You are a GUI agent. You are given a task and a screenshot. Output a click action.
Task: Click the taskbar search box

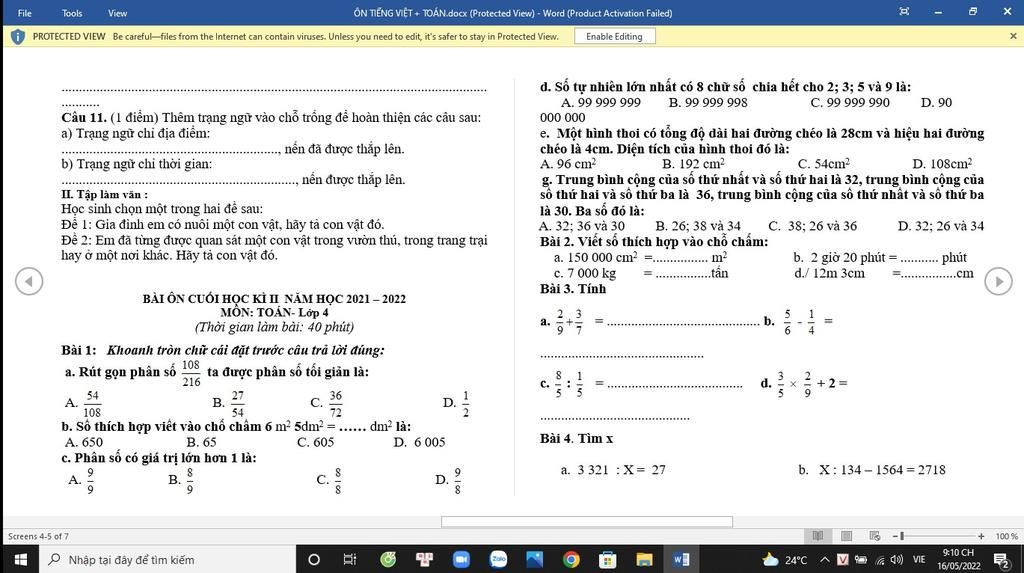pyautogui.click(x=168, y=559)
